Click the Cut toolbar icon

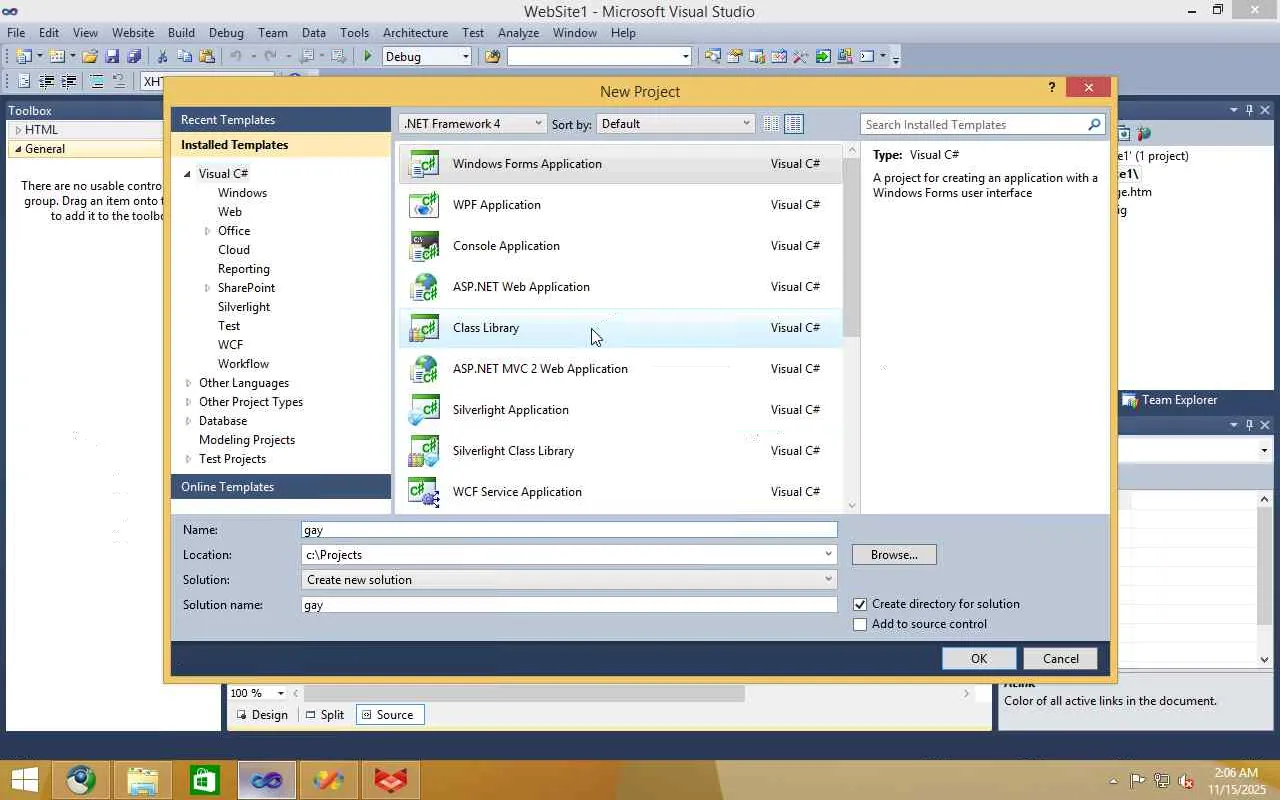[x=163, y=57]
